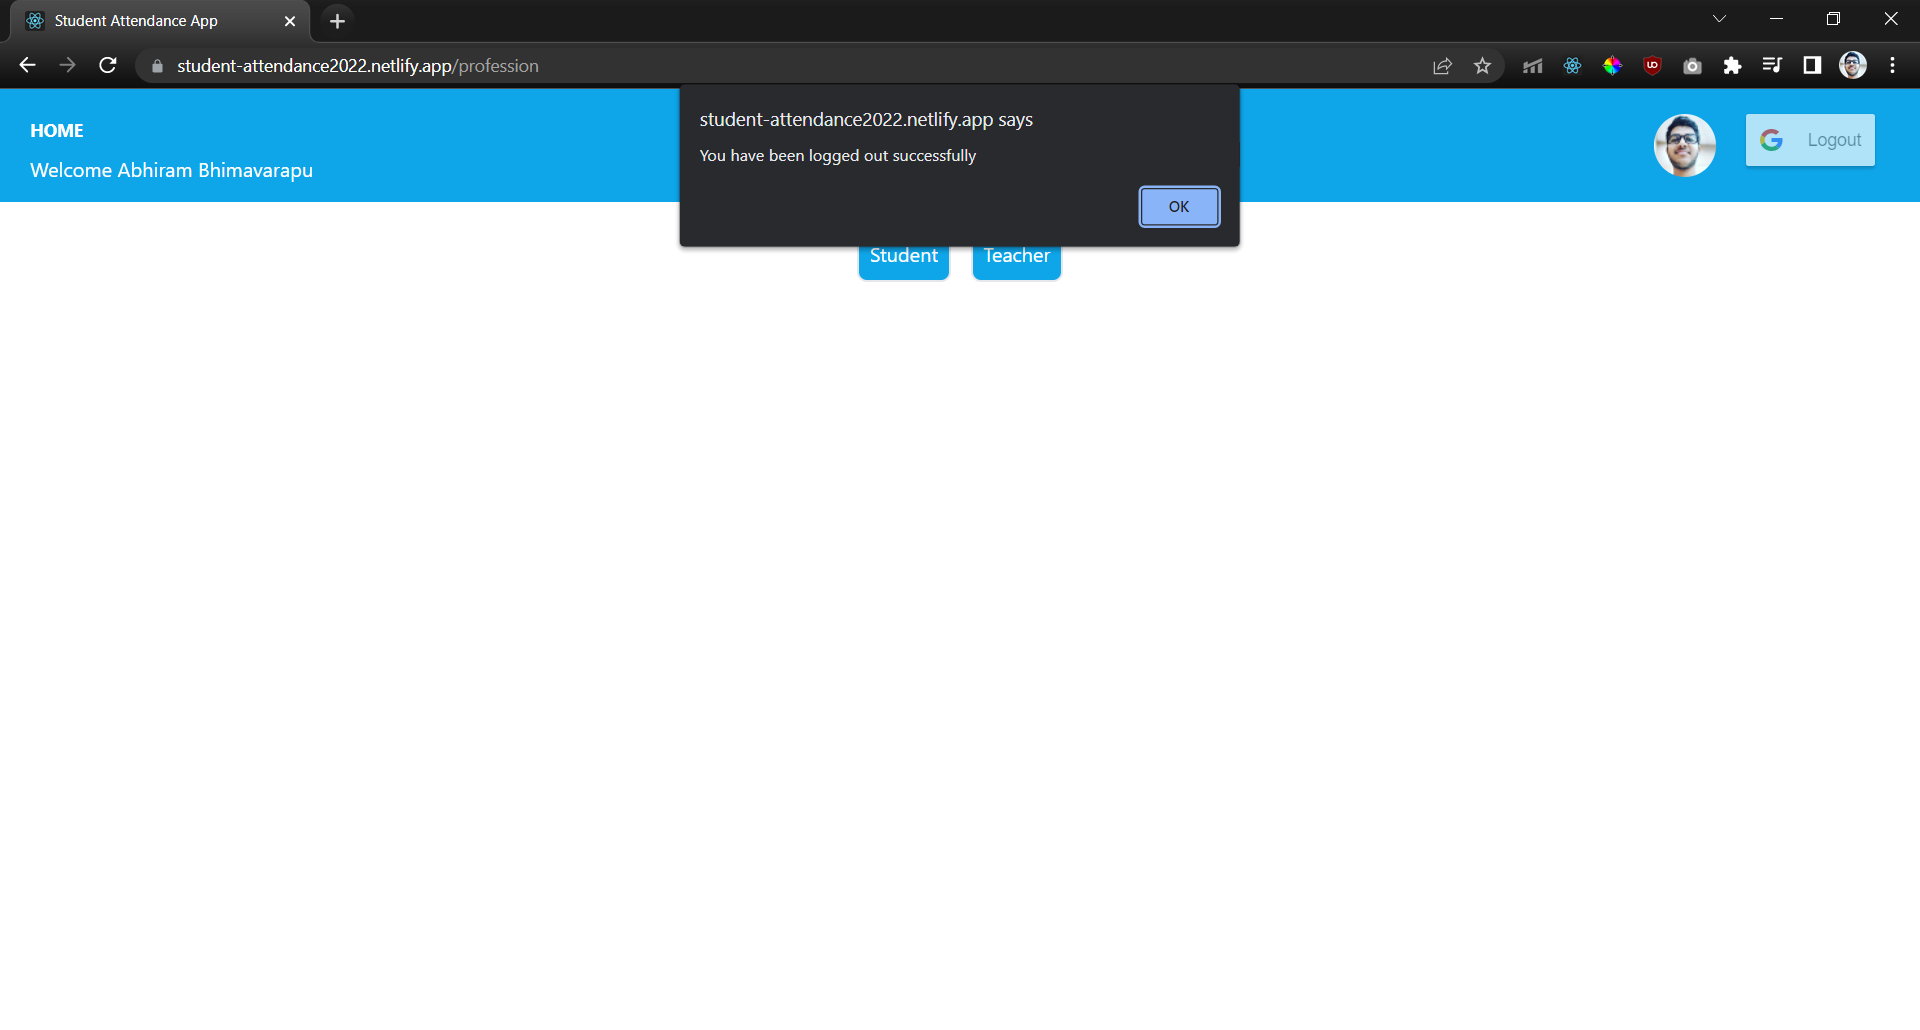Open the ColorZilla color picker extension
1920x1030 pixels.
[x=1611, y=65]
